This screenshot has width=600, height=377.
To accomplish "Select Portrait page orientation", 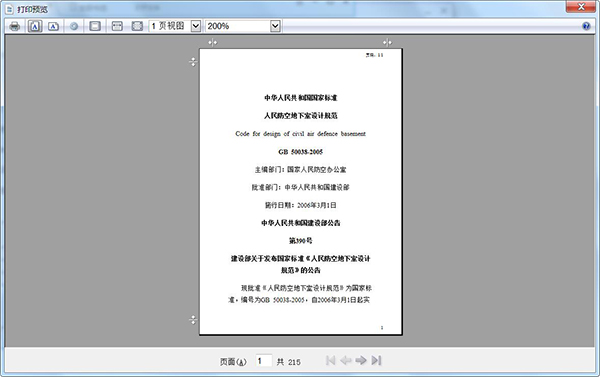I will (35, 26).
